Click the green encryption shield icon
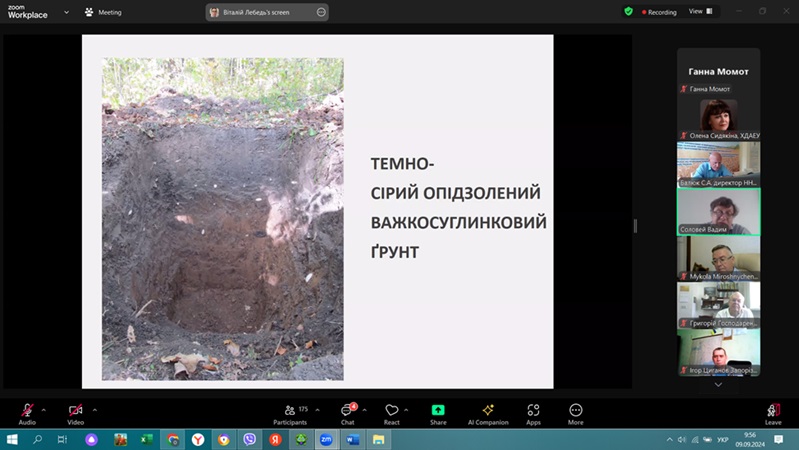 coord(628,11)
